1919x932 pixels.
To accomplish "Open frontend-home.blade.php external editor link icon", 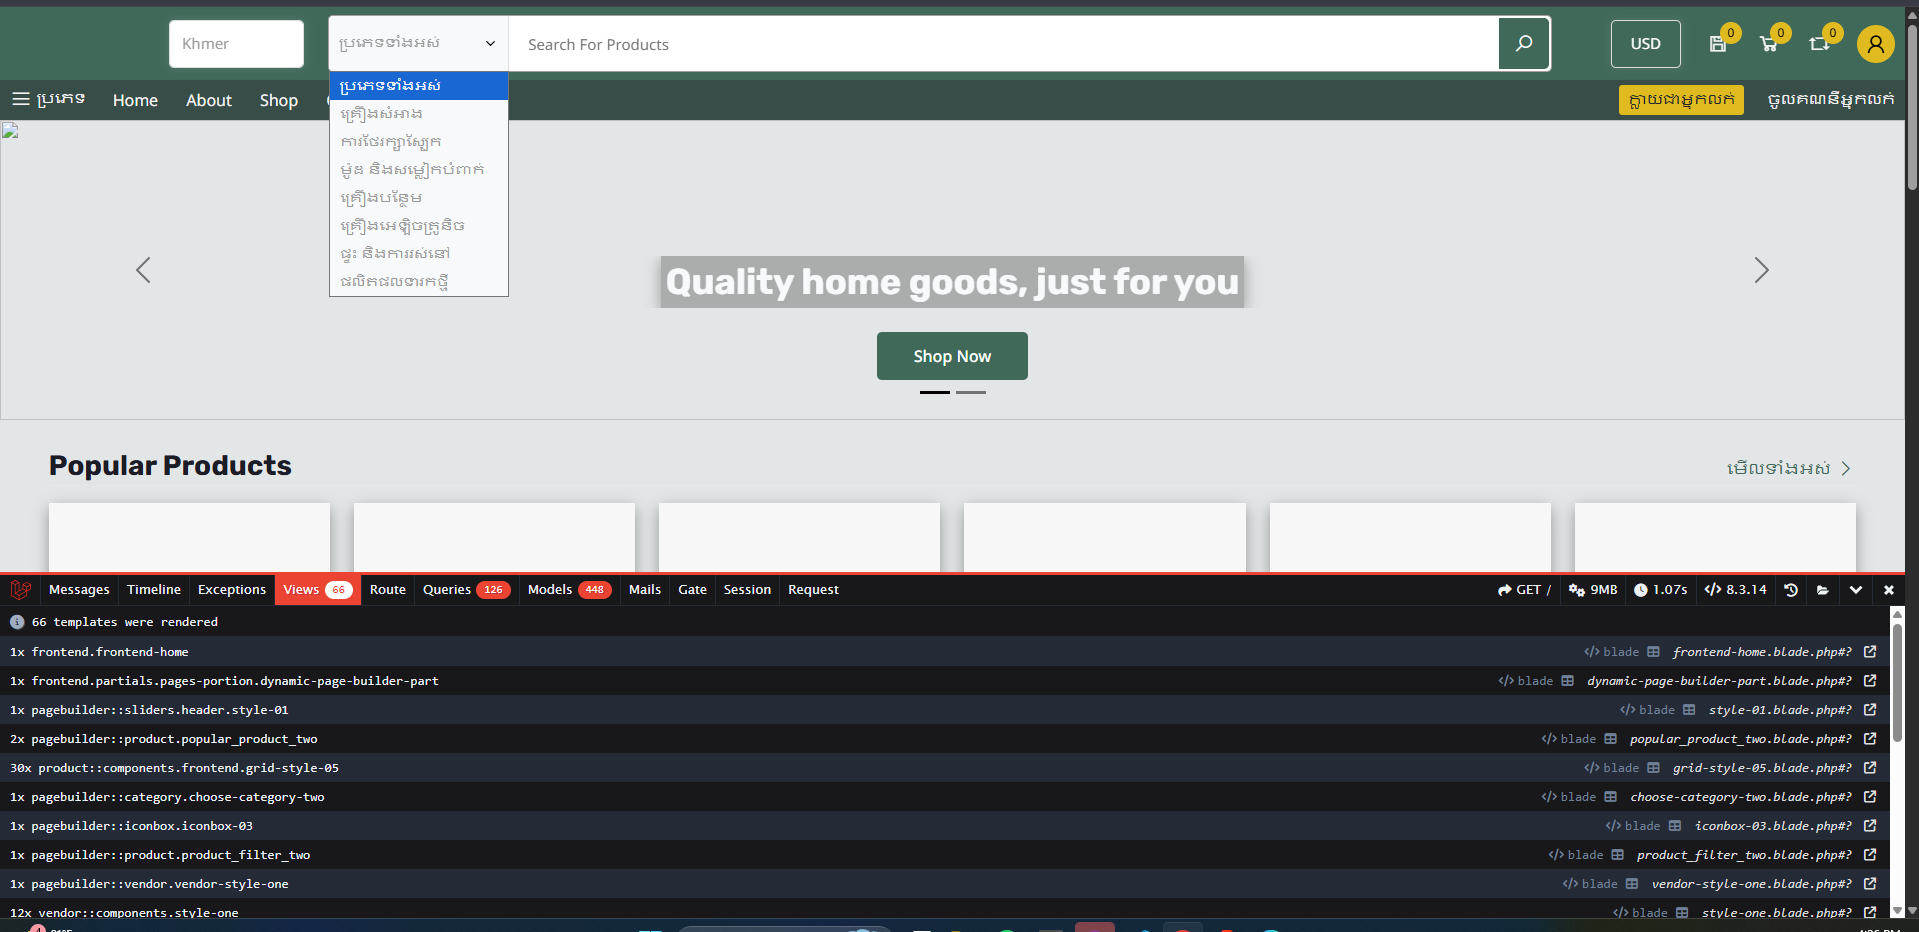I will click(1870, 652).
